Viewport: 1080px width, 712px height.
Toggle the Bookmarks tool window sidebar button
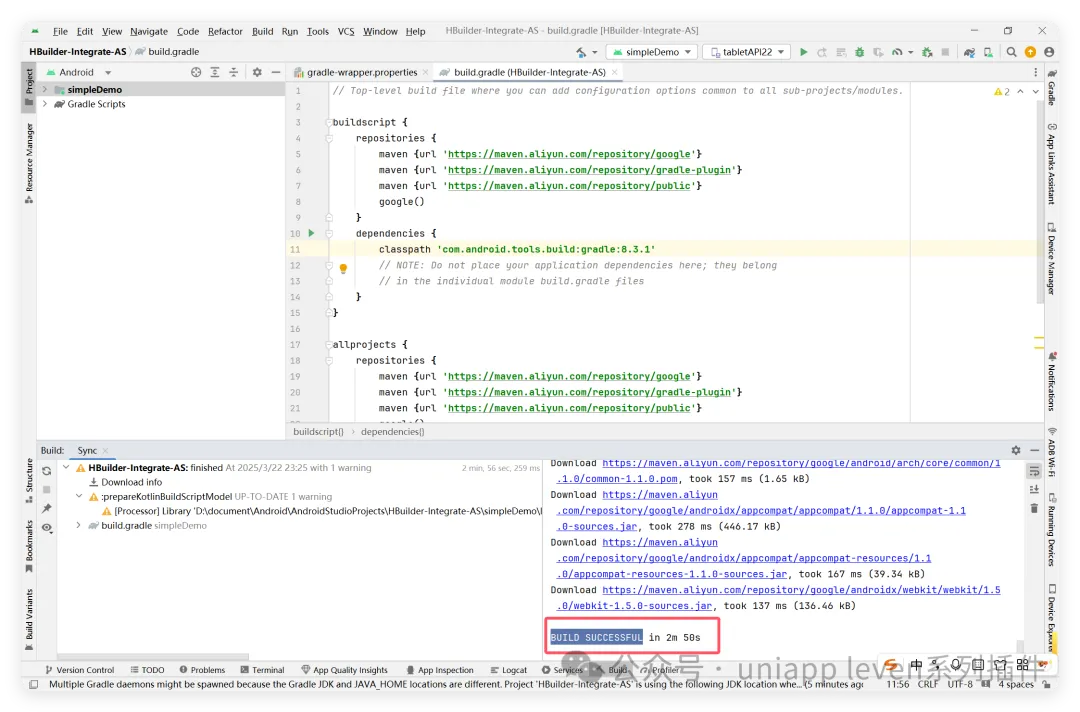[29, 546]
